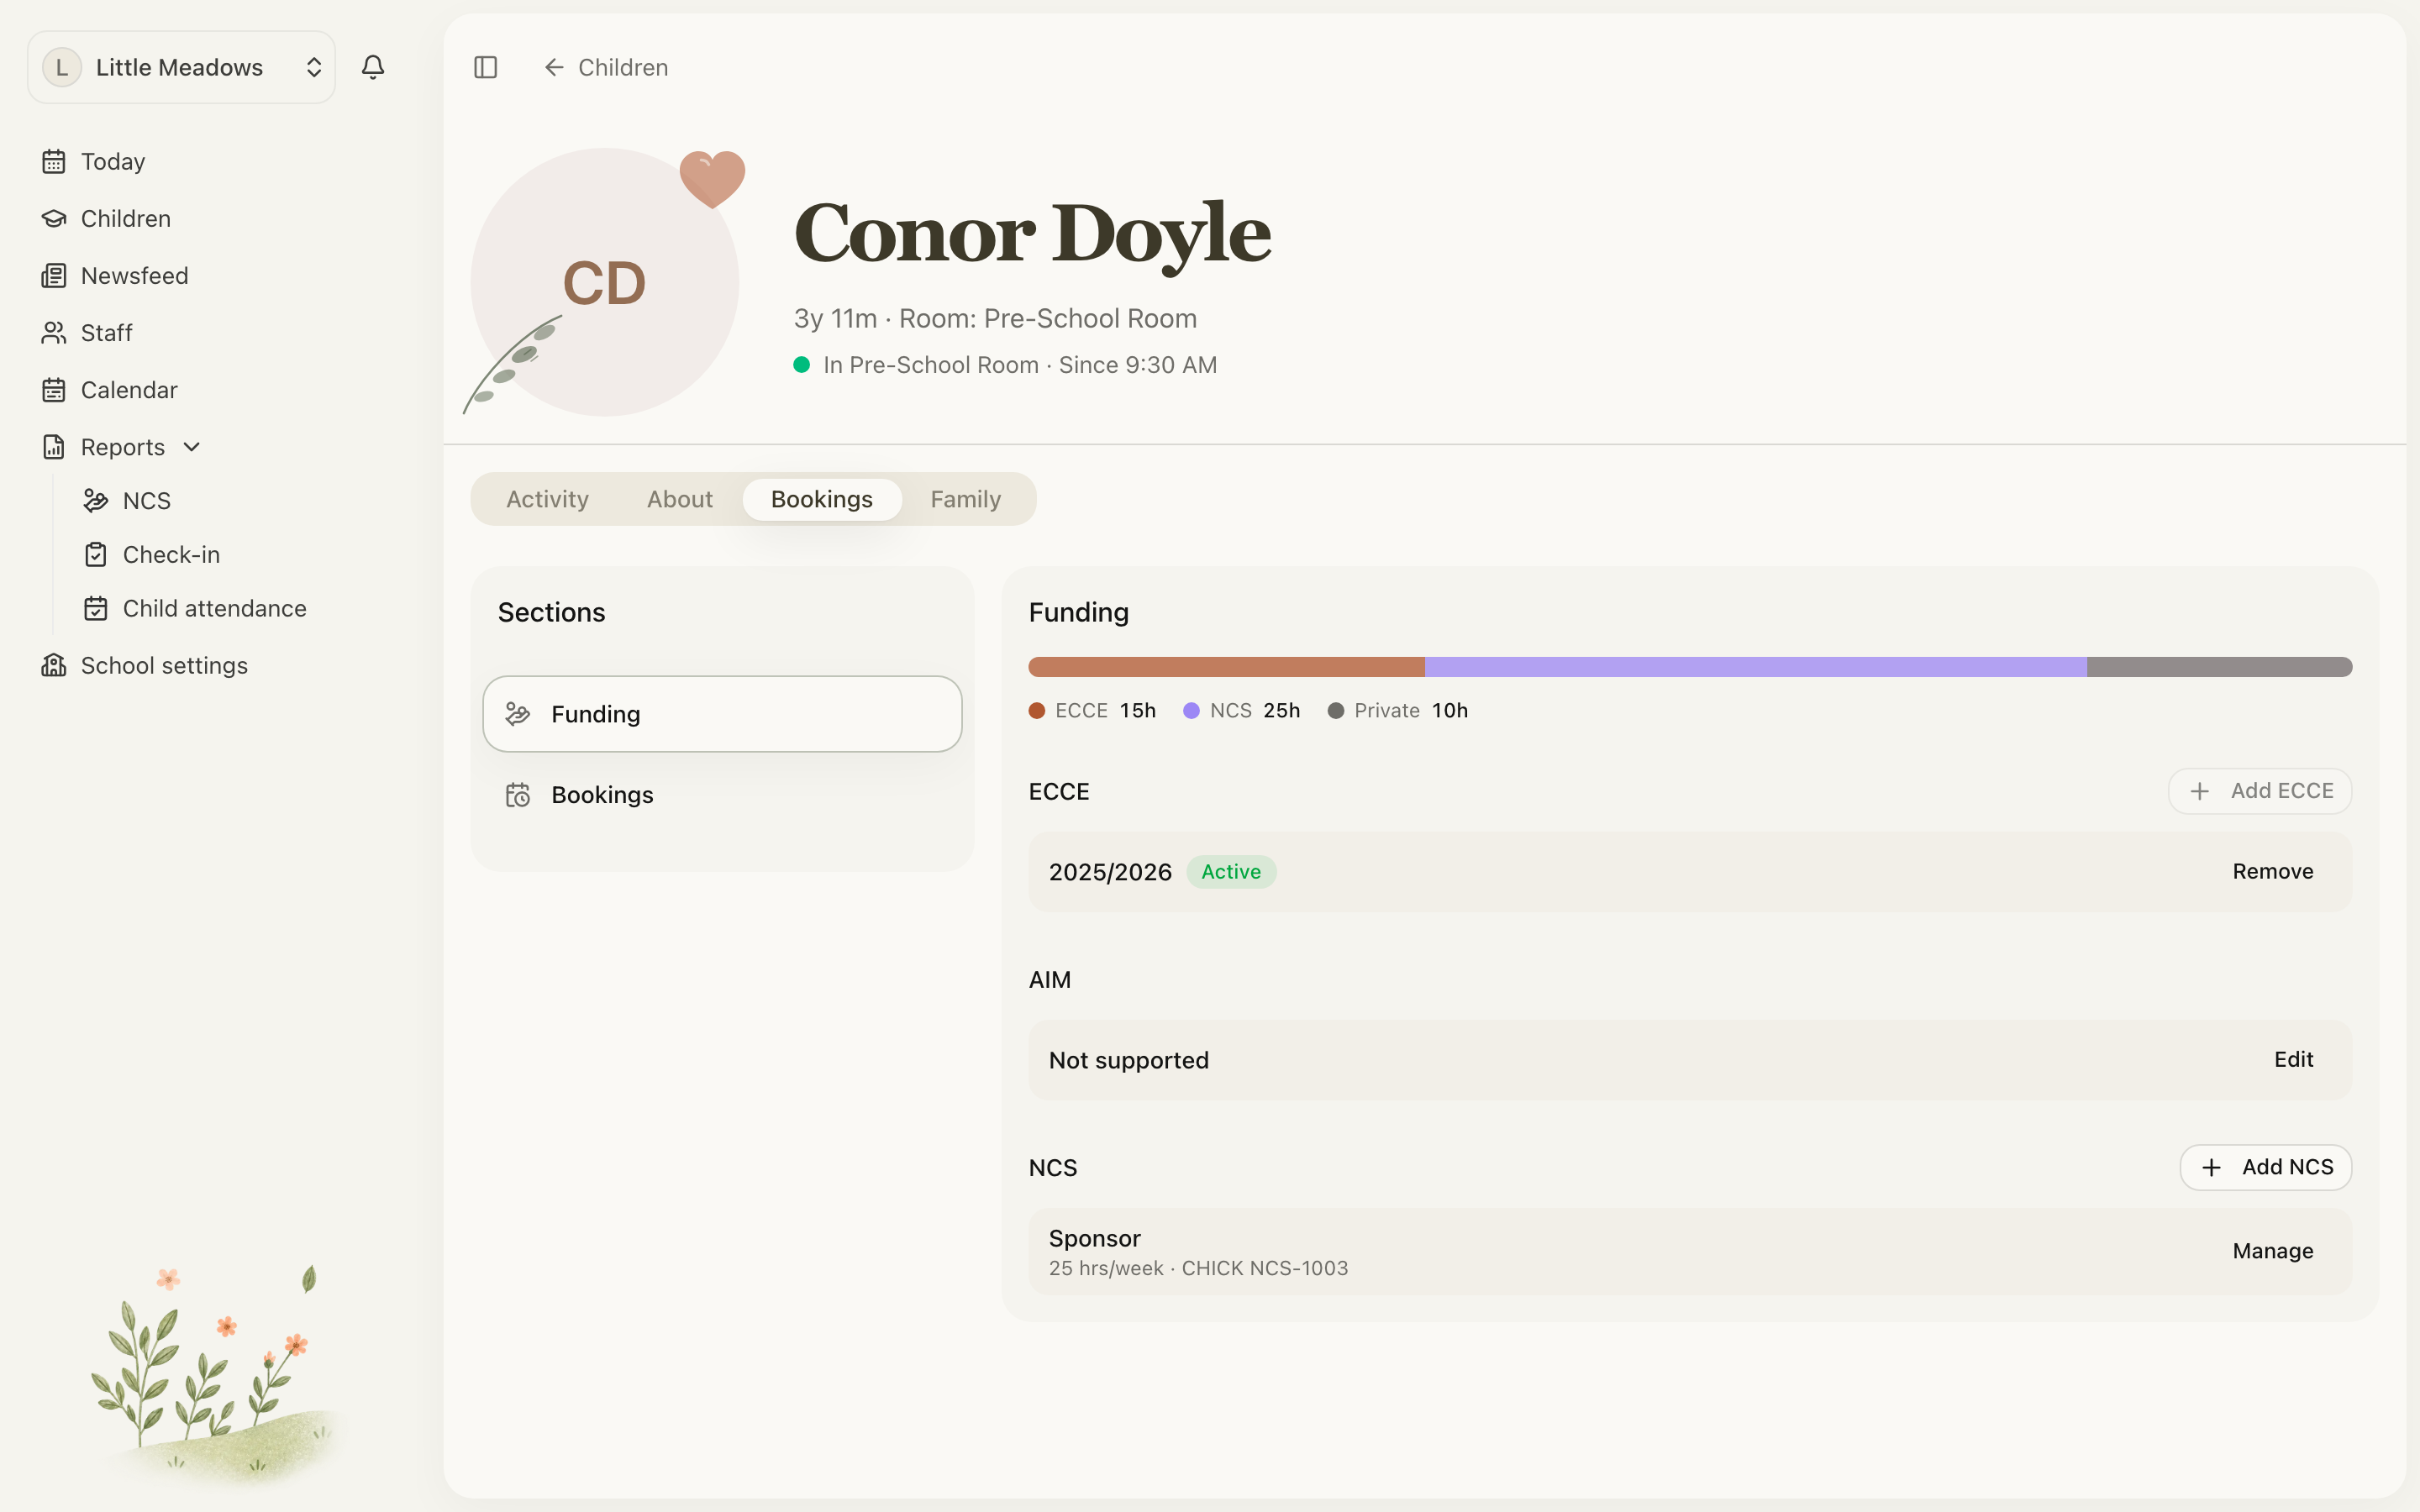The width and height of the screenshot is (2420, 1512).
Task: Open the notifications bell
Action: click(x=373, y=67)
